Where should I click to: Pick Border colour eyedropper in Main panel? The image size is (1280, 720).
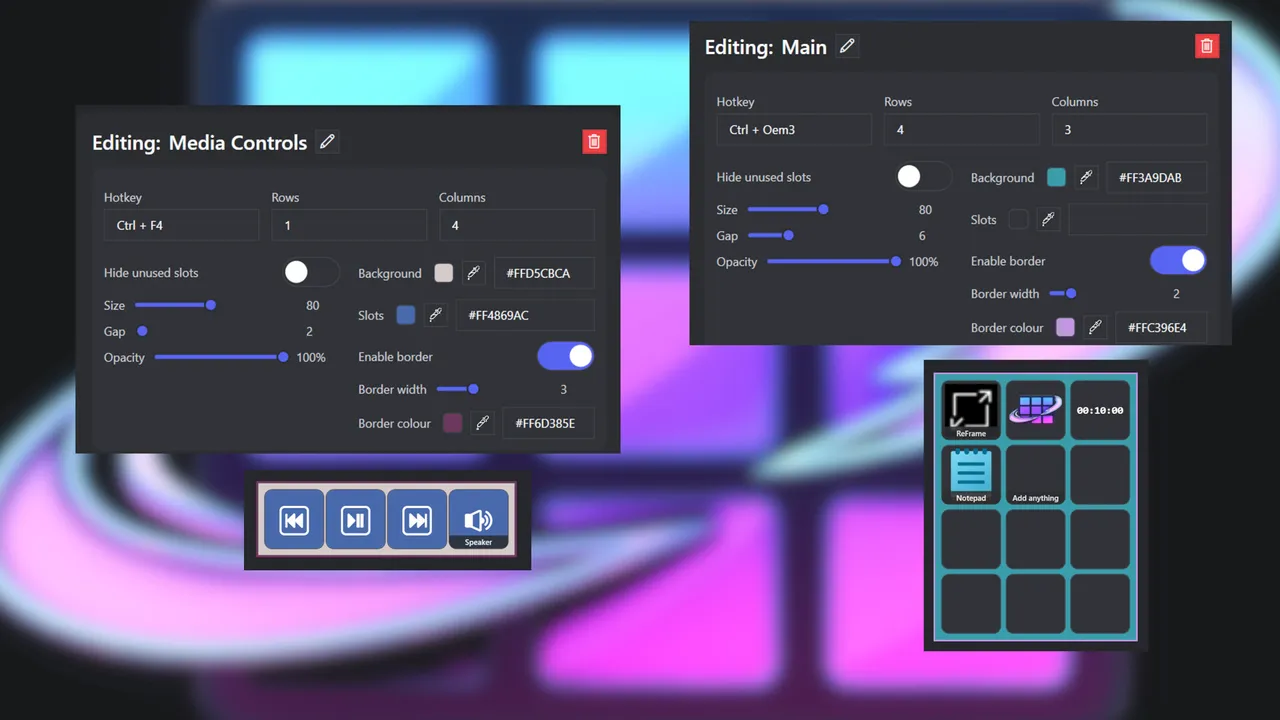tap(1095, 327)
